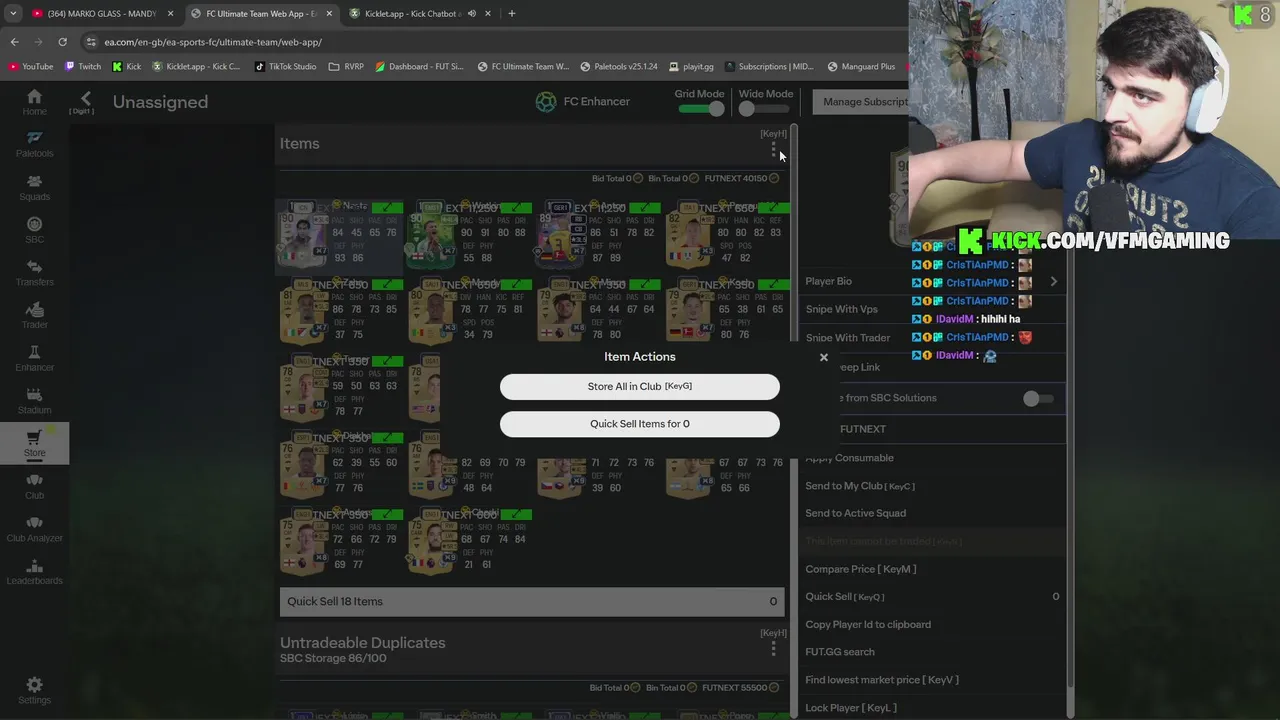Choose Send to My Club action
The height and width of the screenshot is (720, 1280).
tap(860, 486)
